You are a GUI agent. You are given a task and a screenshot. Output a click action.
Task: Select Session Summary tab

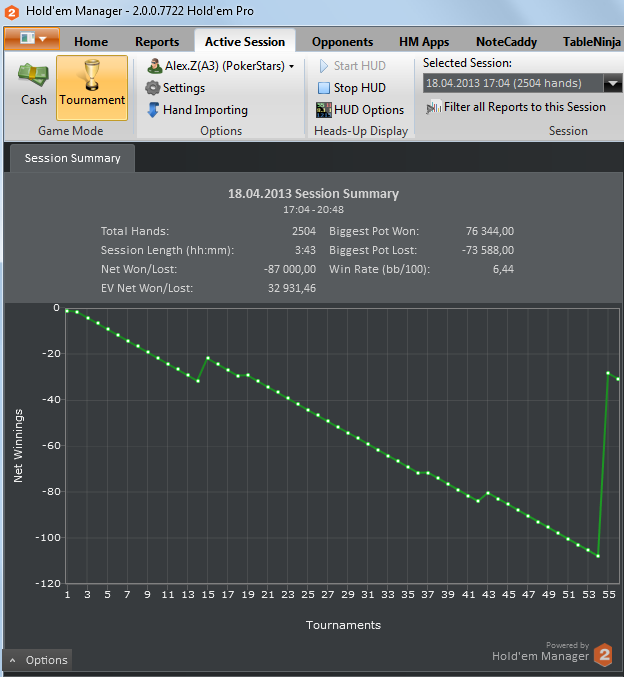72,158
